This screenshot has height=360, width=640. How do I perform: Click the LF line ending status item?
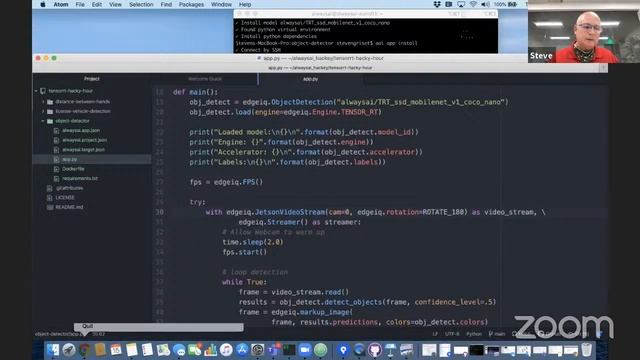[435, 334]
